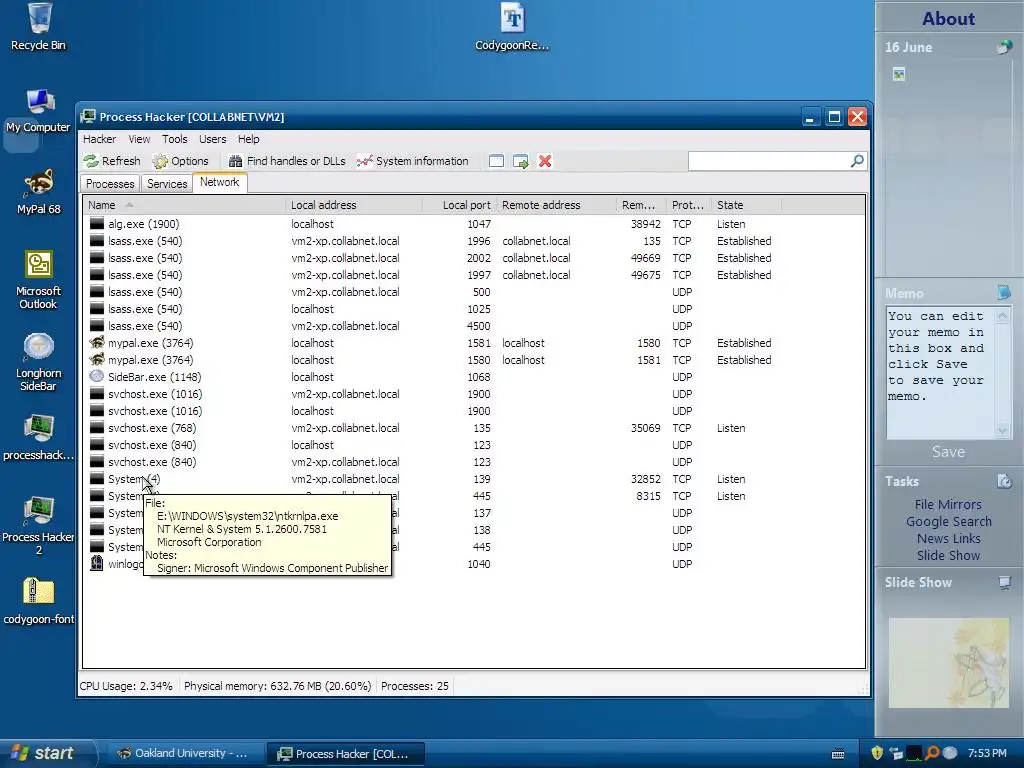Open the Google Search link
This screenshot has height=768, width=1024.
tap(948, 522)
